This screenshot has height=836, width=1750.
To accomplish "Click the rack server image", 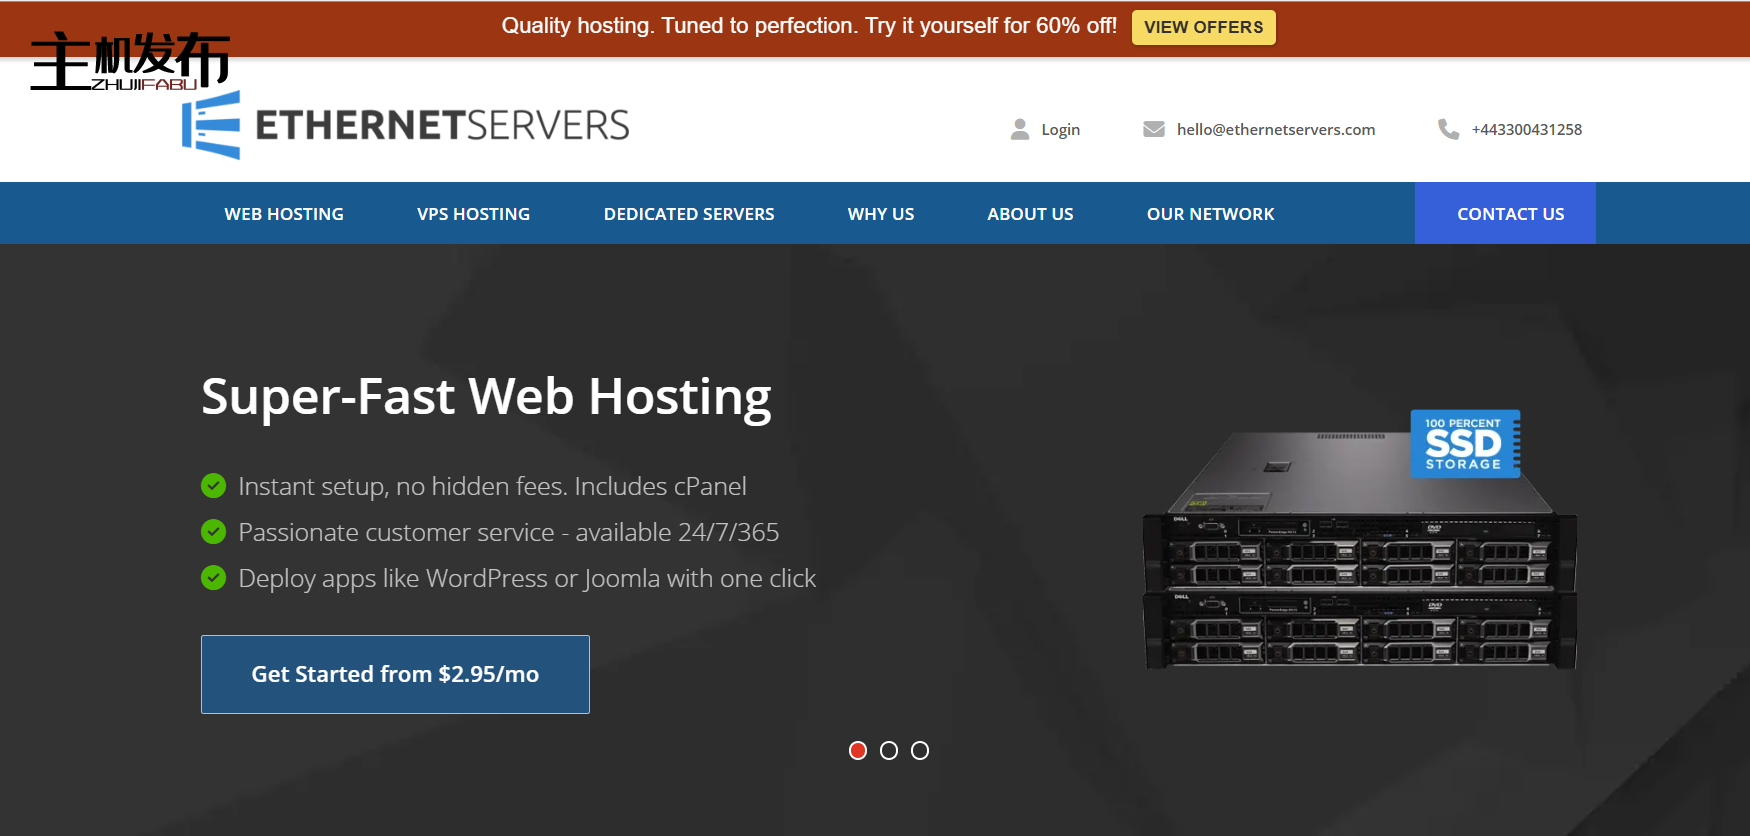I will [1360, 550].
